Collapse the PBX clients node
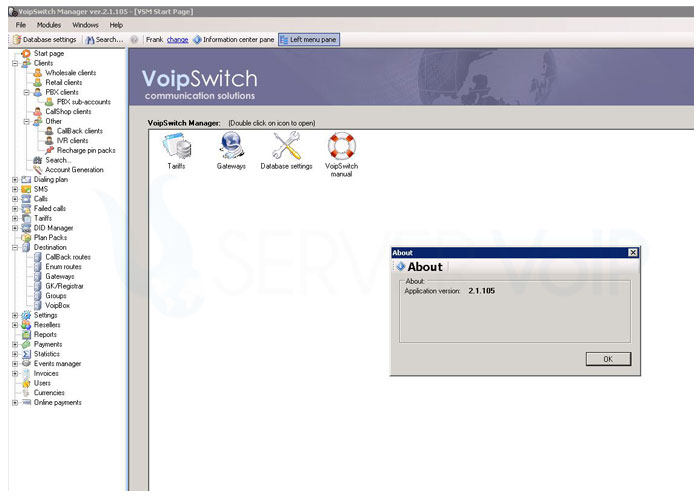Viewport: 700px width, 500px height. (x=26, y=92)
